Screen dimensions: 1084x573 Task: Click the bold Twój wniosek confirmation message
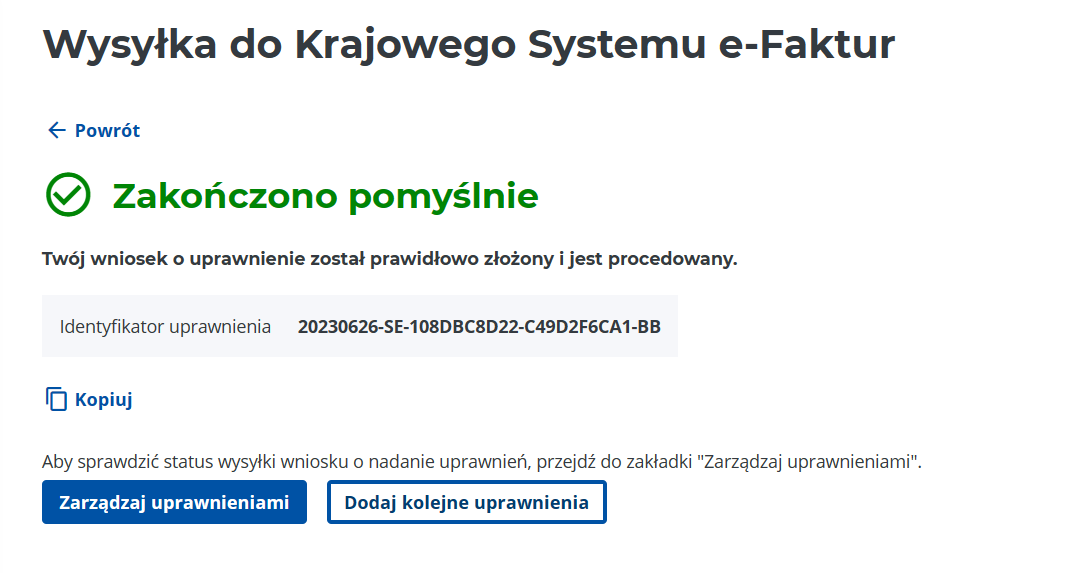pos(389,260)
